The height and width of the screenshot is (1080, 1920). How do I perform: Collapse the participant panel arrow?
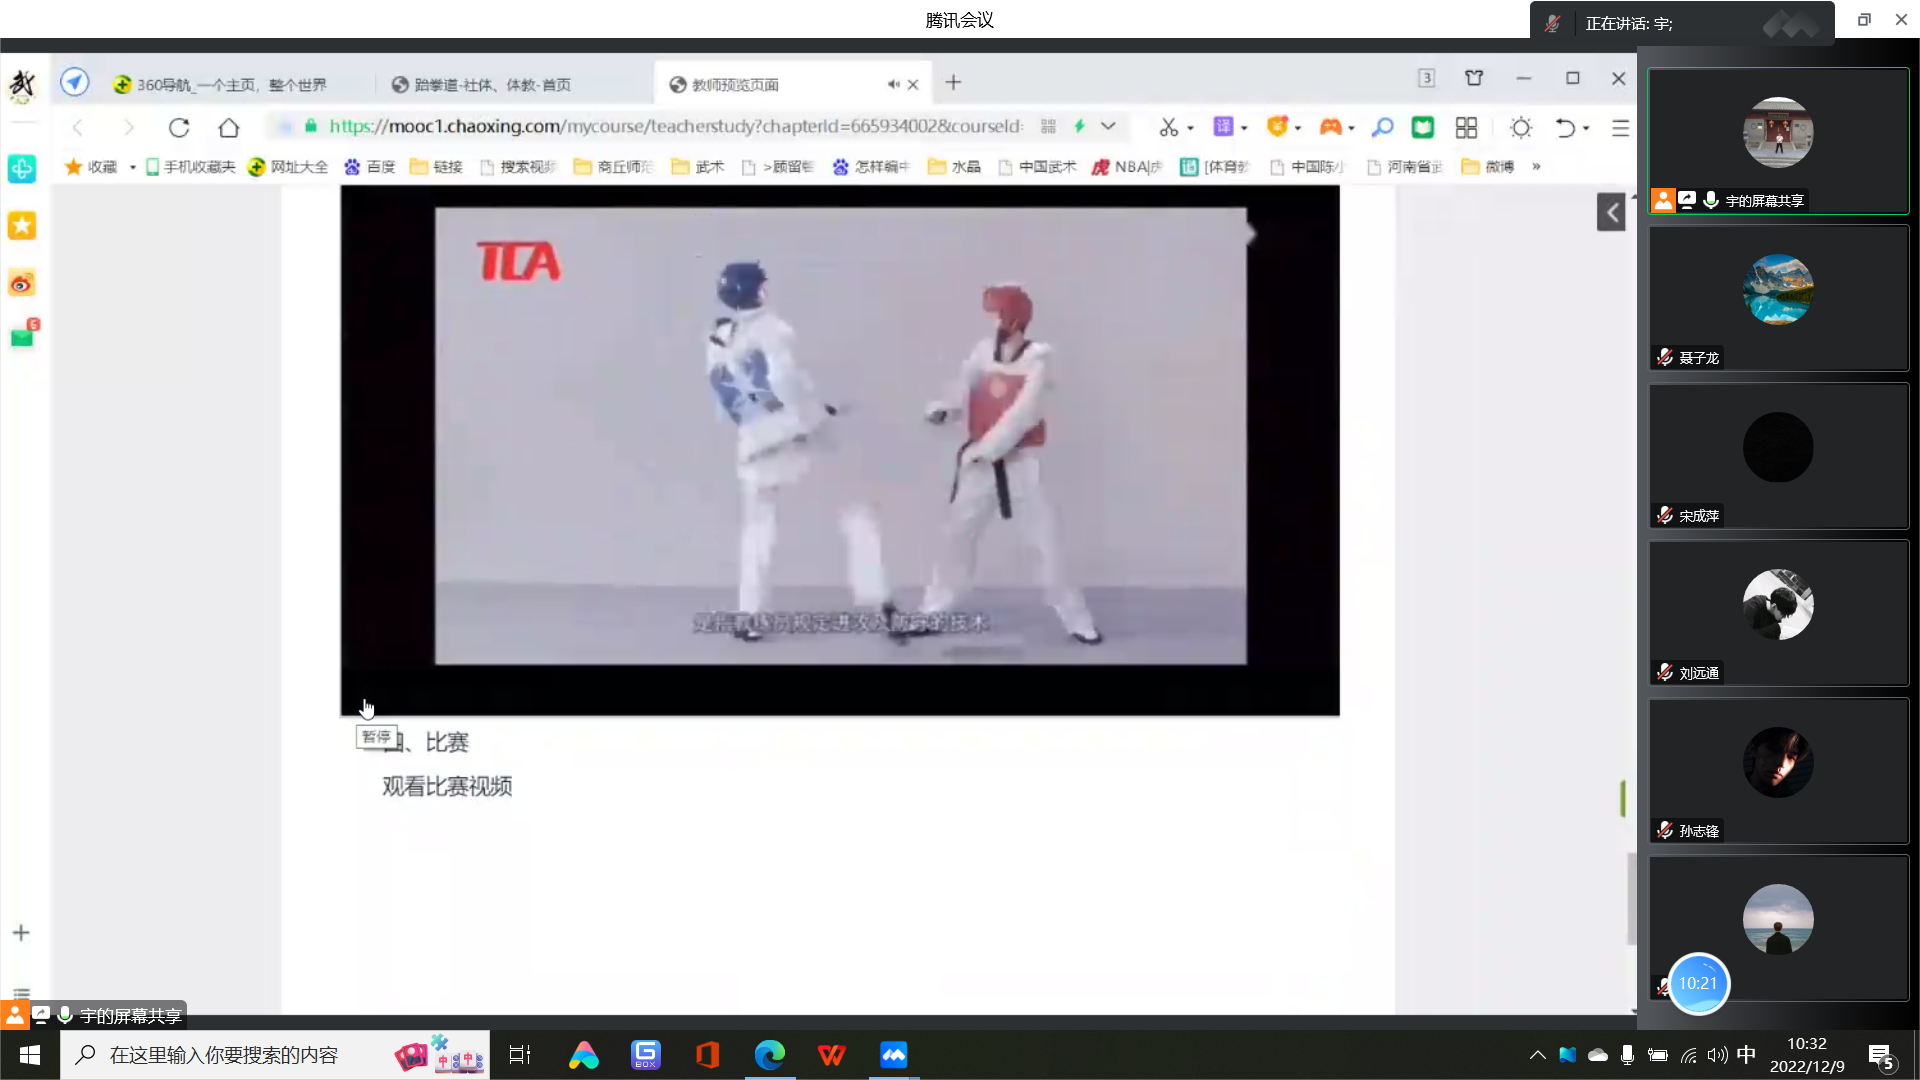click(x=1611, y=212)
